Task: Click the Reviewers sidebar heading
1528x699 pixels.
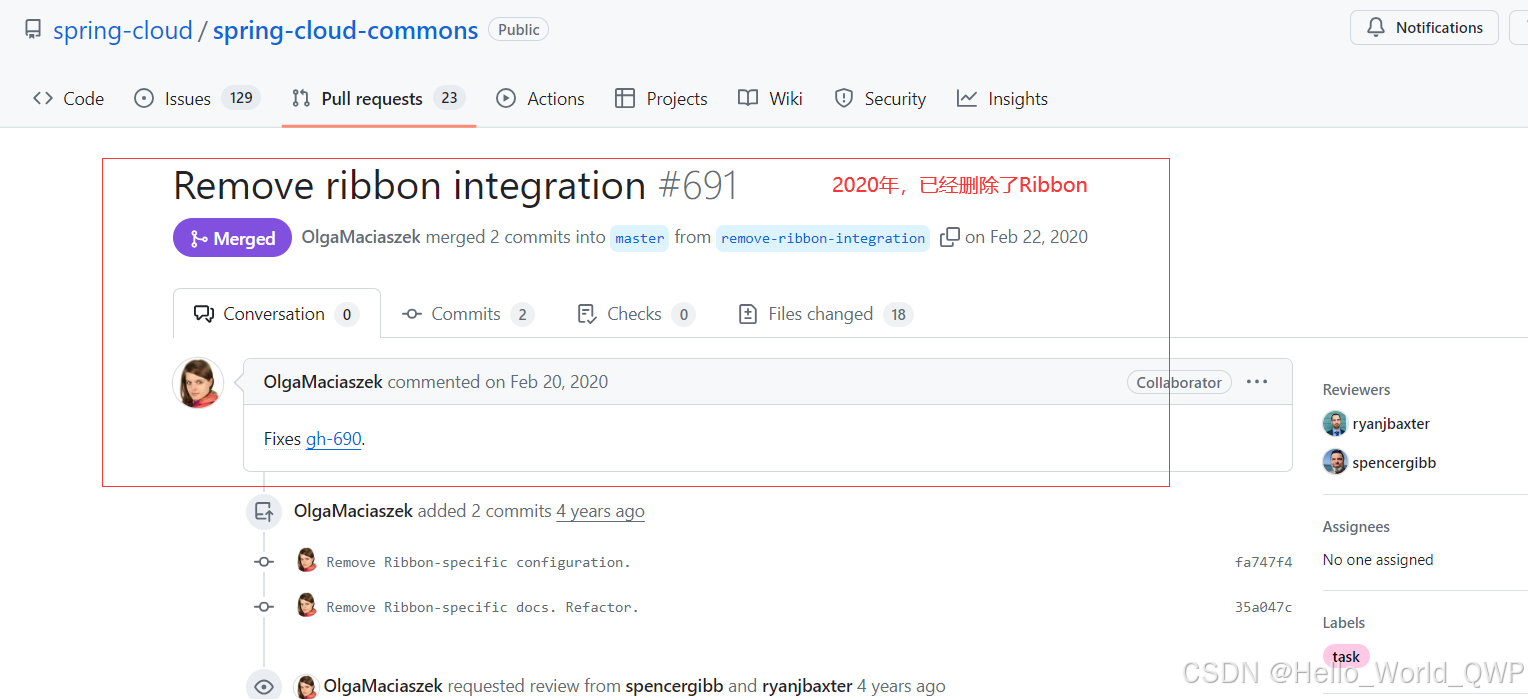Action: pos(1356,390)
